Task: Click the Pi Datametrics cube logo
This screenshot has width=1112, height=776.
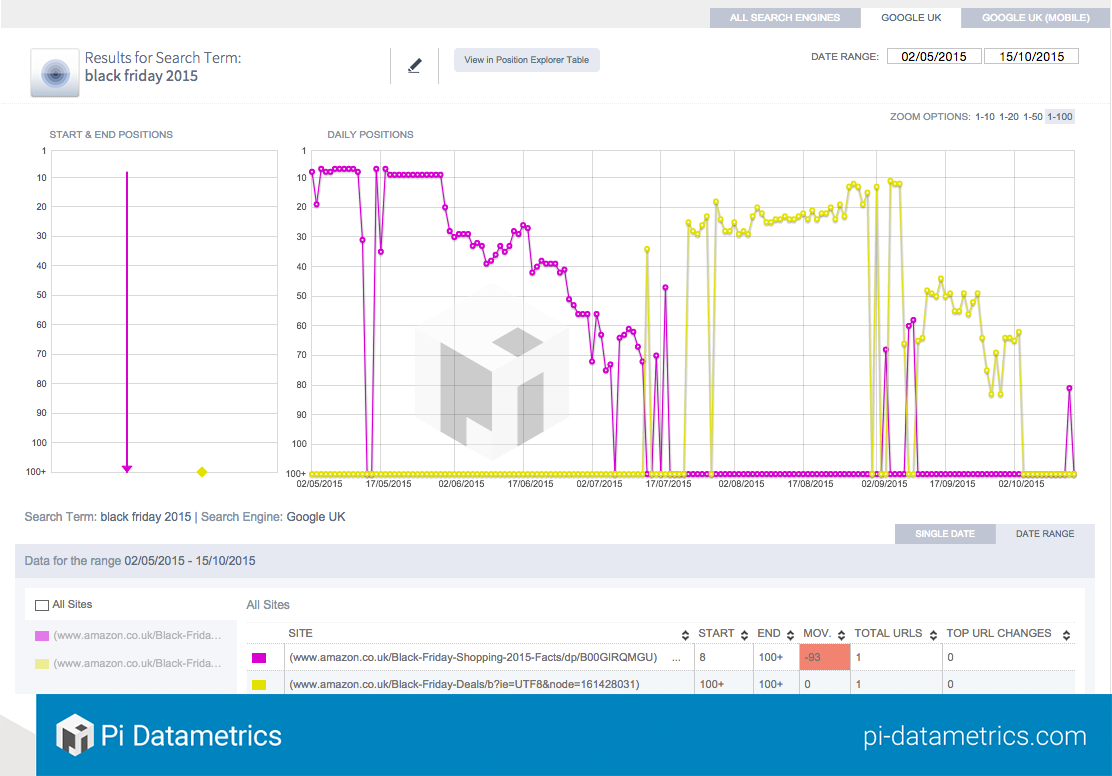Action: coord(74,734)
